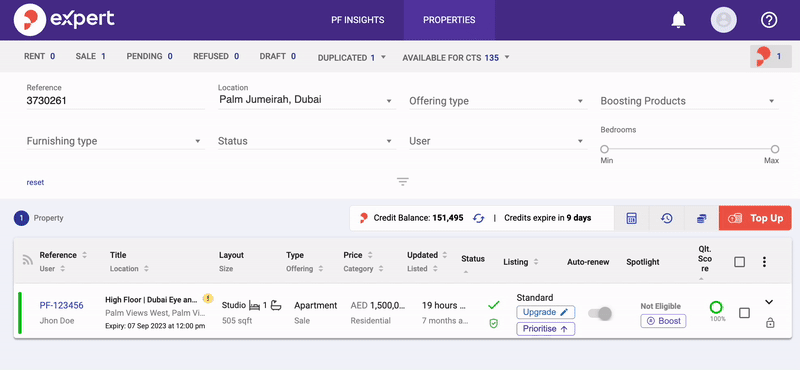Open the Status filter dropdown
This screenshot has width=800, height=370.
click(x=307, y=141)
